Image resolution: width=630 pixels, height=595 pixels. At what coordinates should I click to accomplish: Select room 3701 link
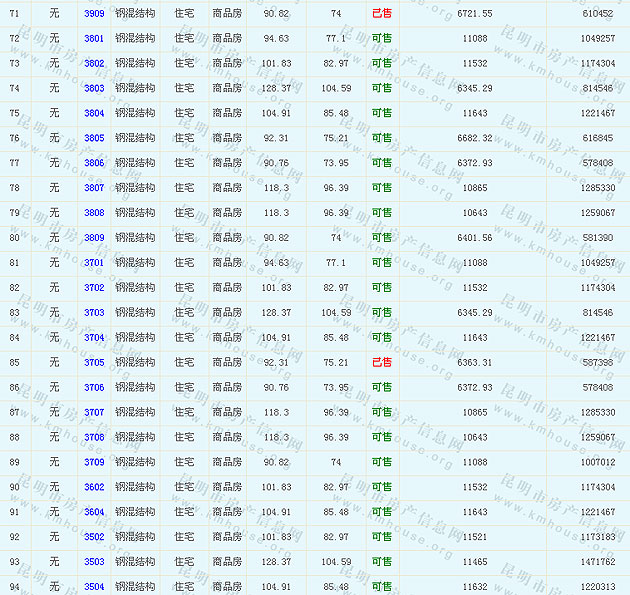pos(94,263)
